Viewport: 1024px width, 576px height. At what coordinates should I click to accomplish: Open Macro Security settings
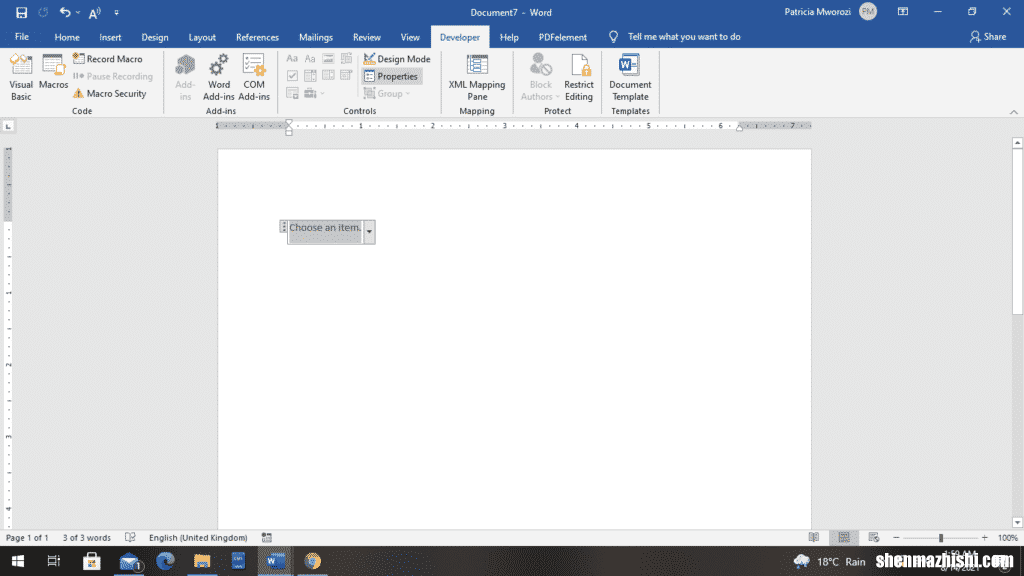tap(110, 93)
